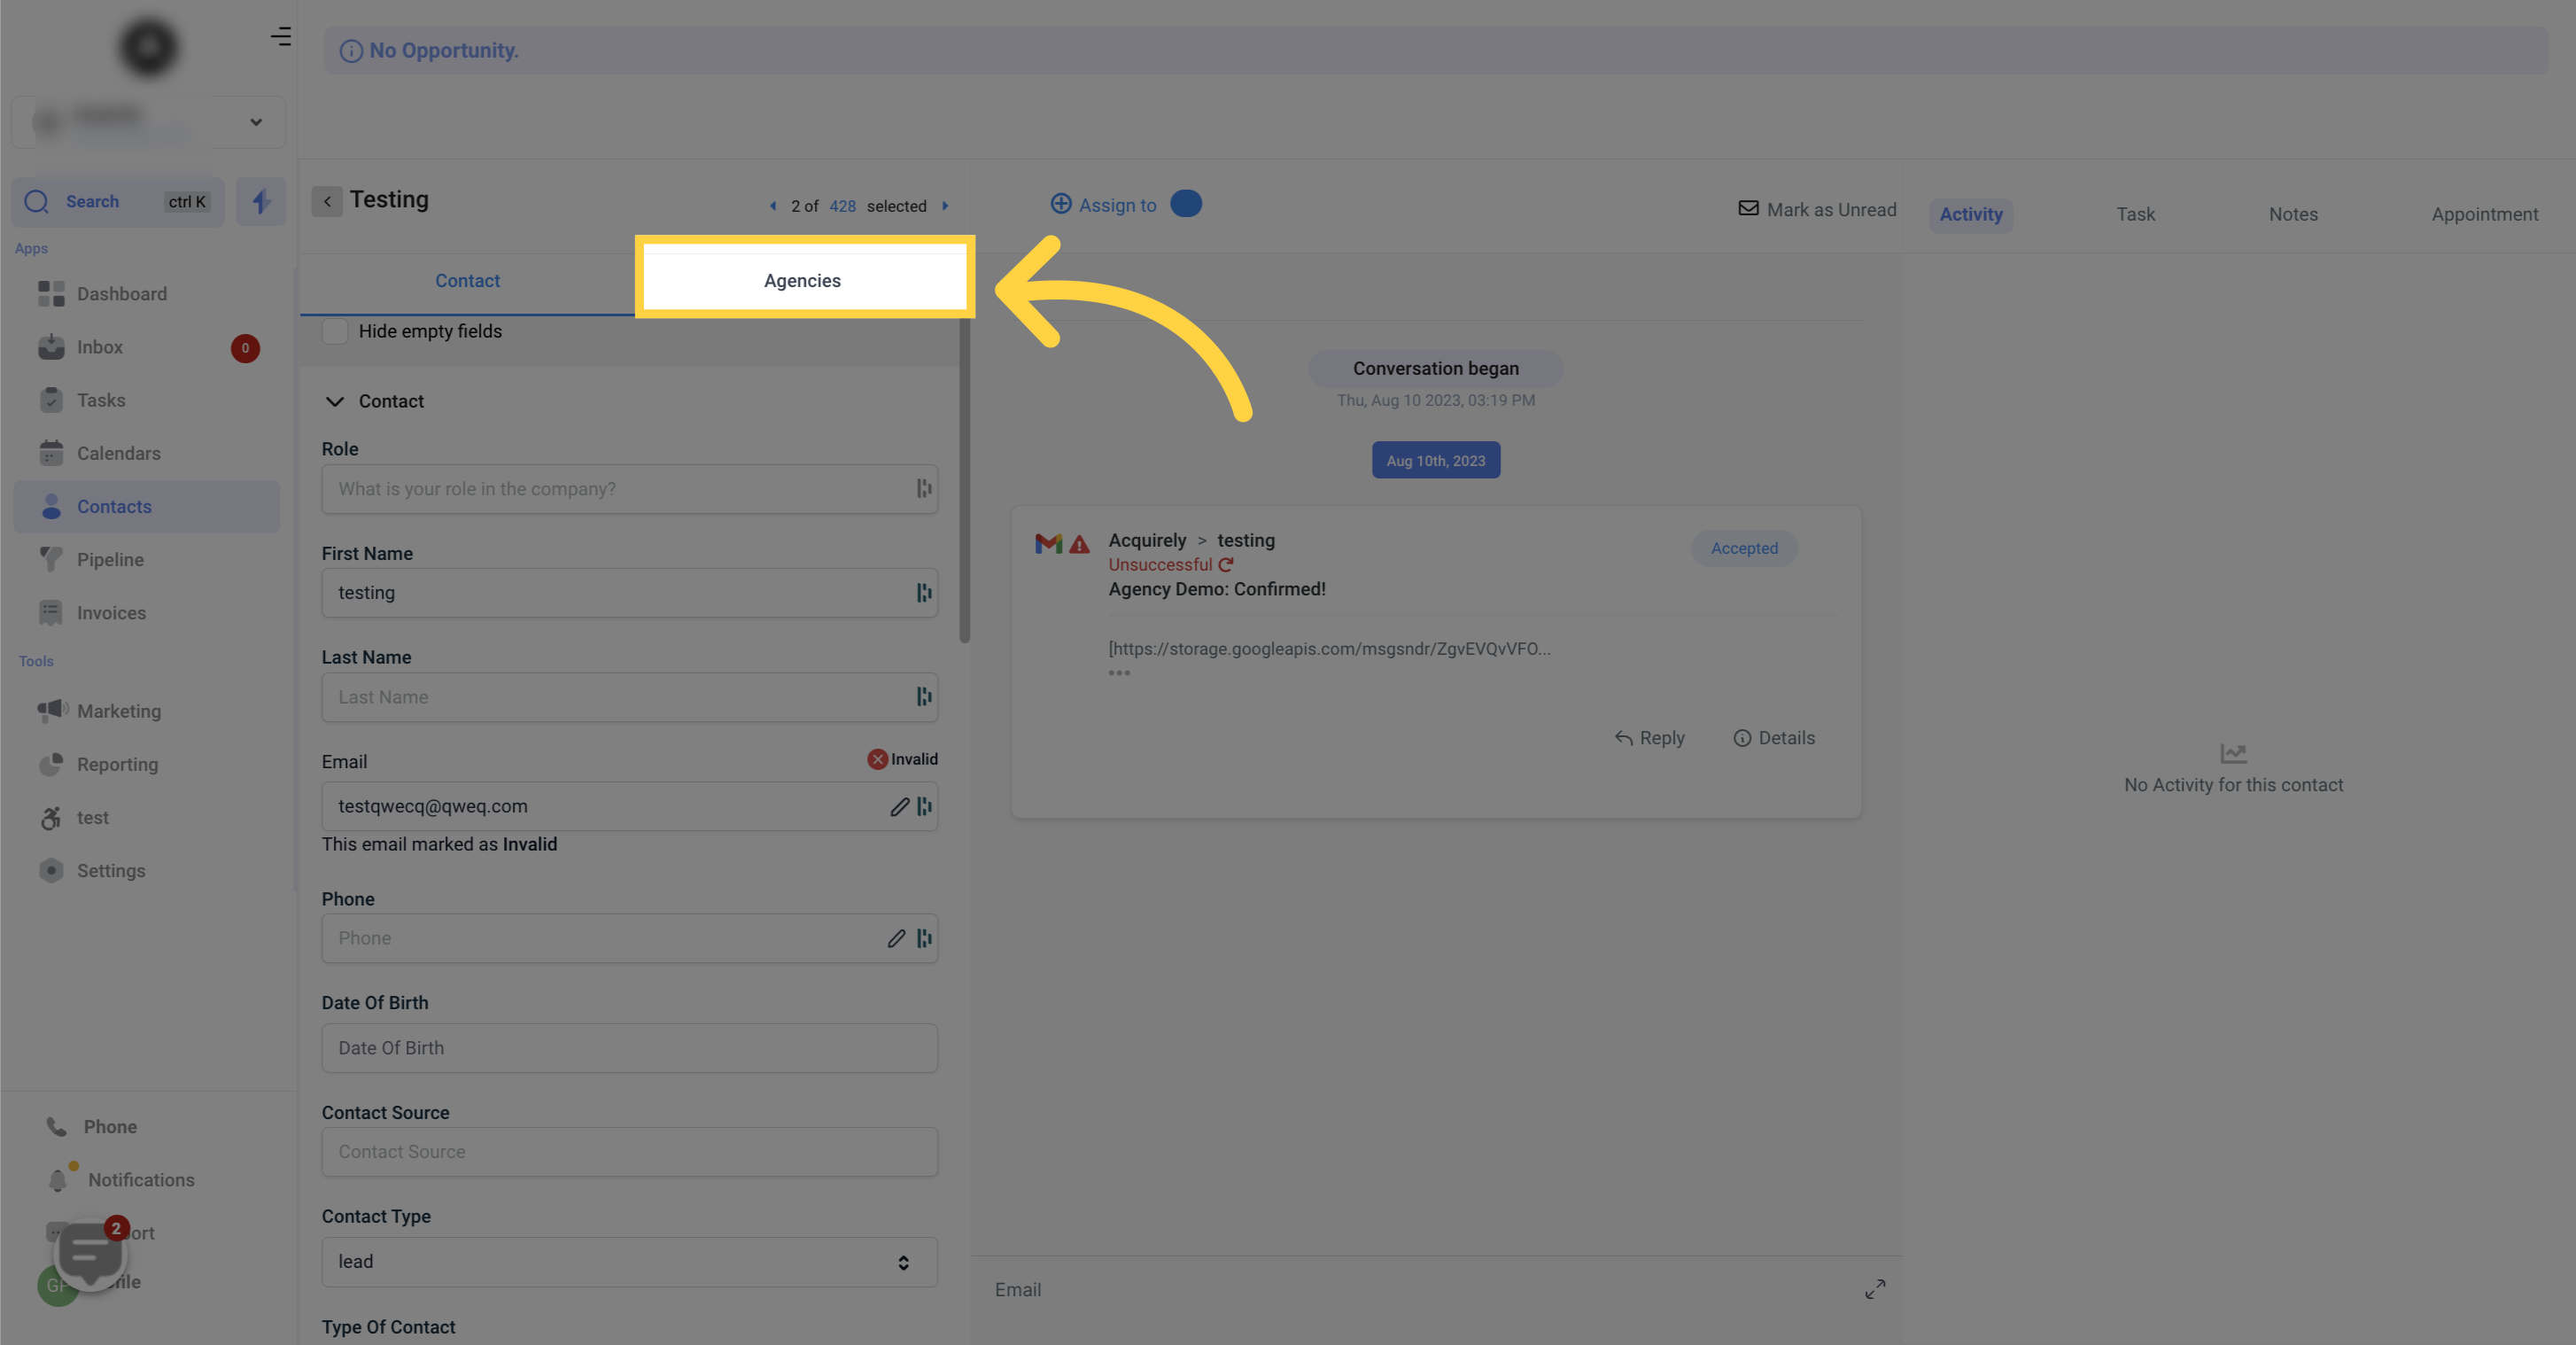Screen dimensions: 2576x1345
Task: Expand the Contact section chevron
Action: coord(336,400)
